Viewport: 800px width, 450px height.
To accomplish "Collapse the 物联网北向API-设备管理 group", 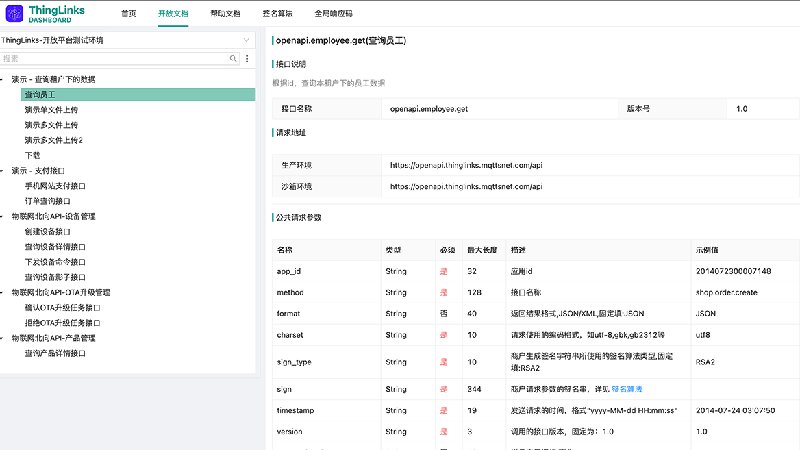I will coord(2,216).
